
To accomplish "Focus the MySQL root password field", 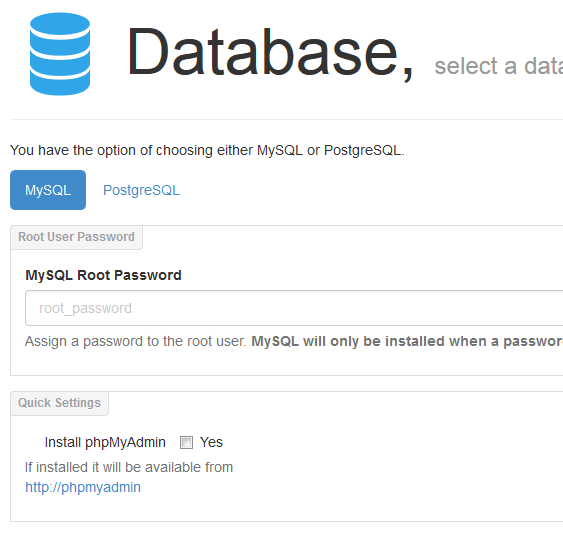I will pos(294,308).
